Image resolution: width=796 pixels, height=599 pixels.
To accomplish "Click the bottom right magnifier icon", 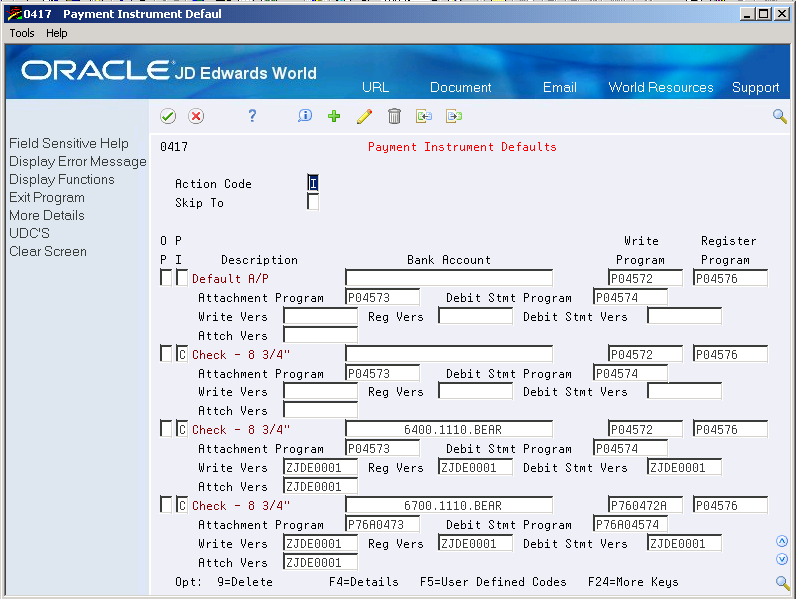I will (782, 583).
